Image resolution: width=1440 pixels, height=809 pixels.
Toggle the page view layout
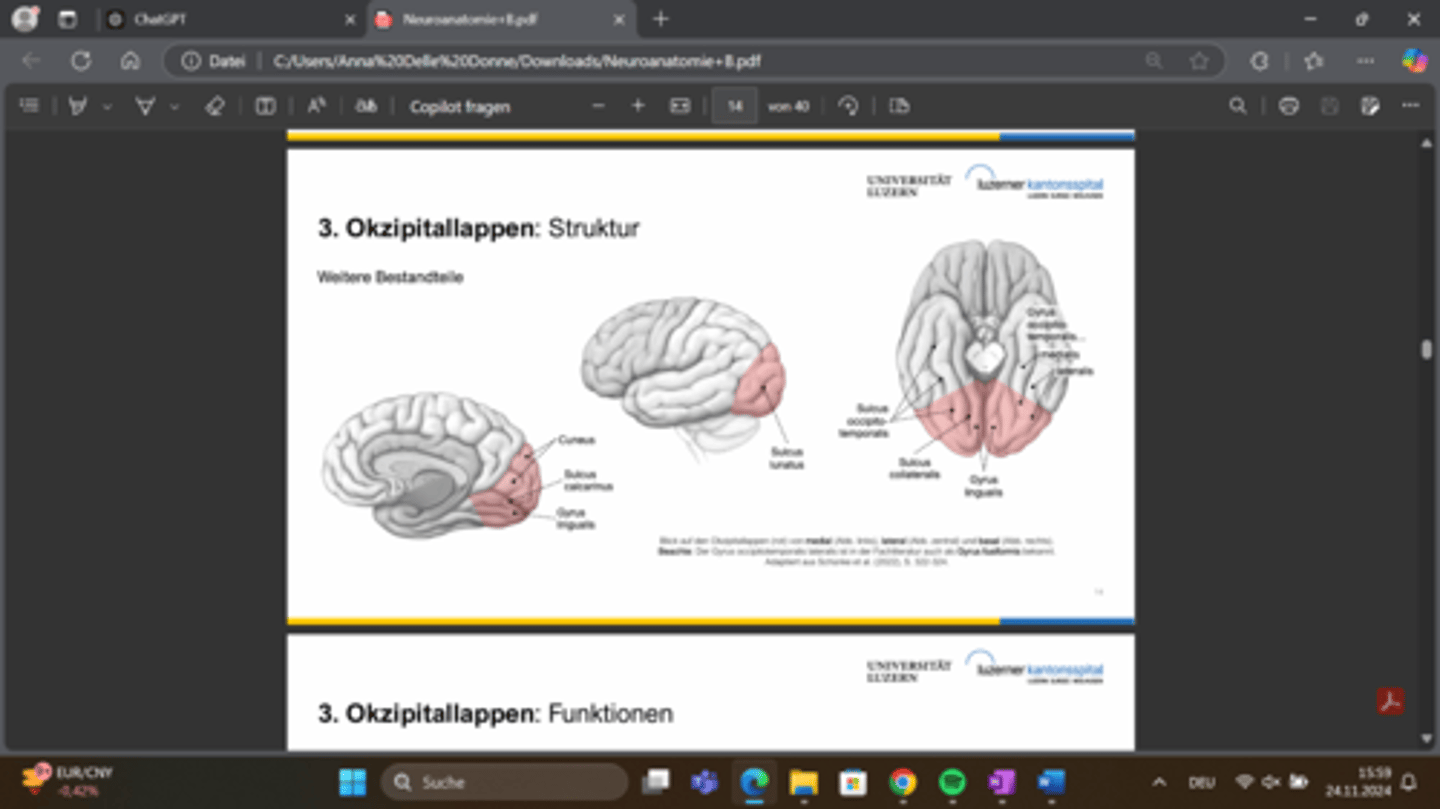tap(265, 106)
